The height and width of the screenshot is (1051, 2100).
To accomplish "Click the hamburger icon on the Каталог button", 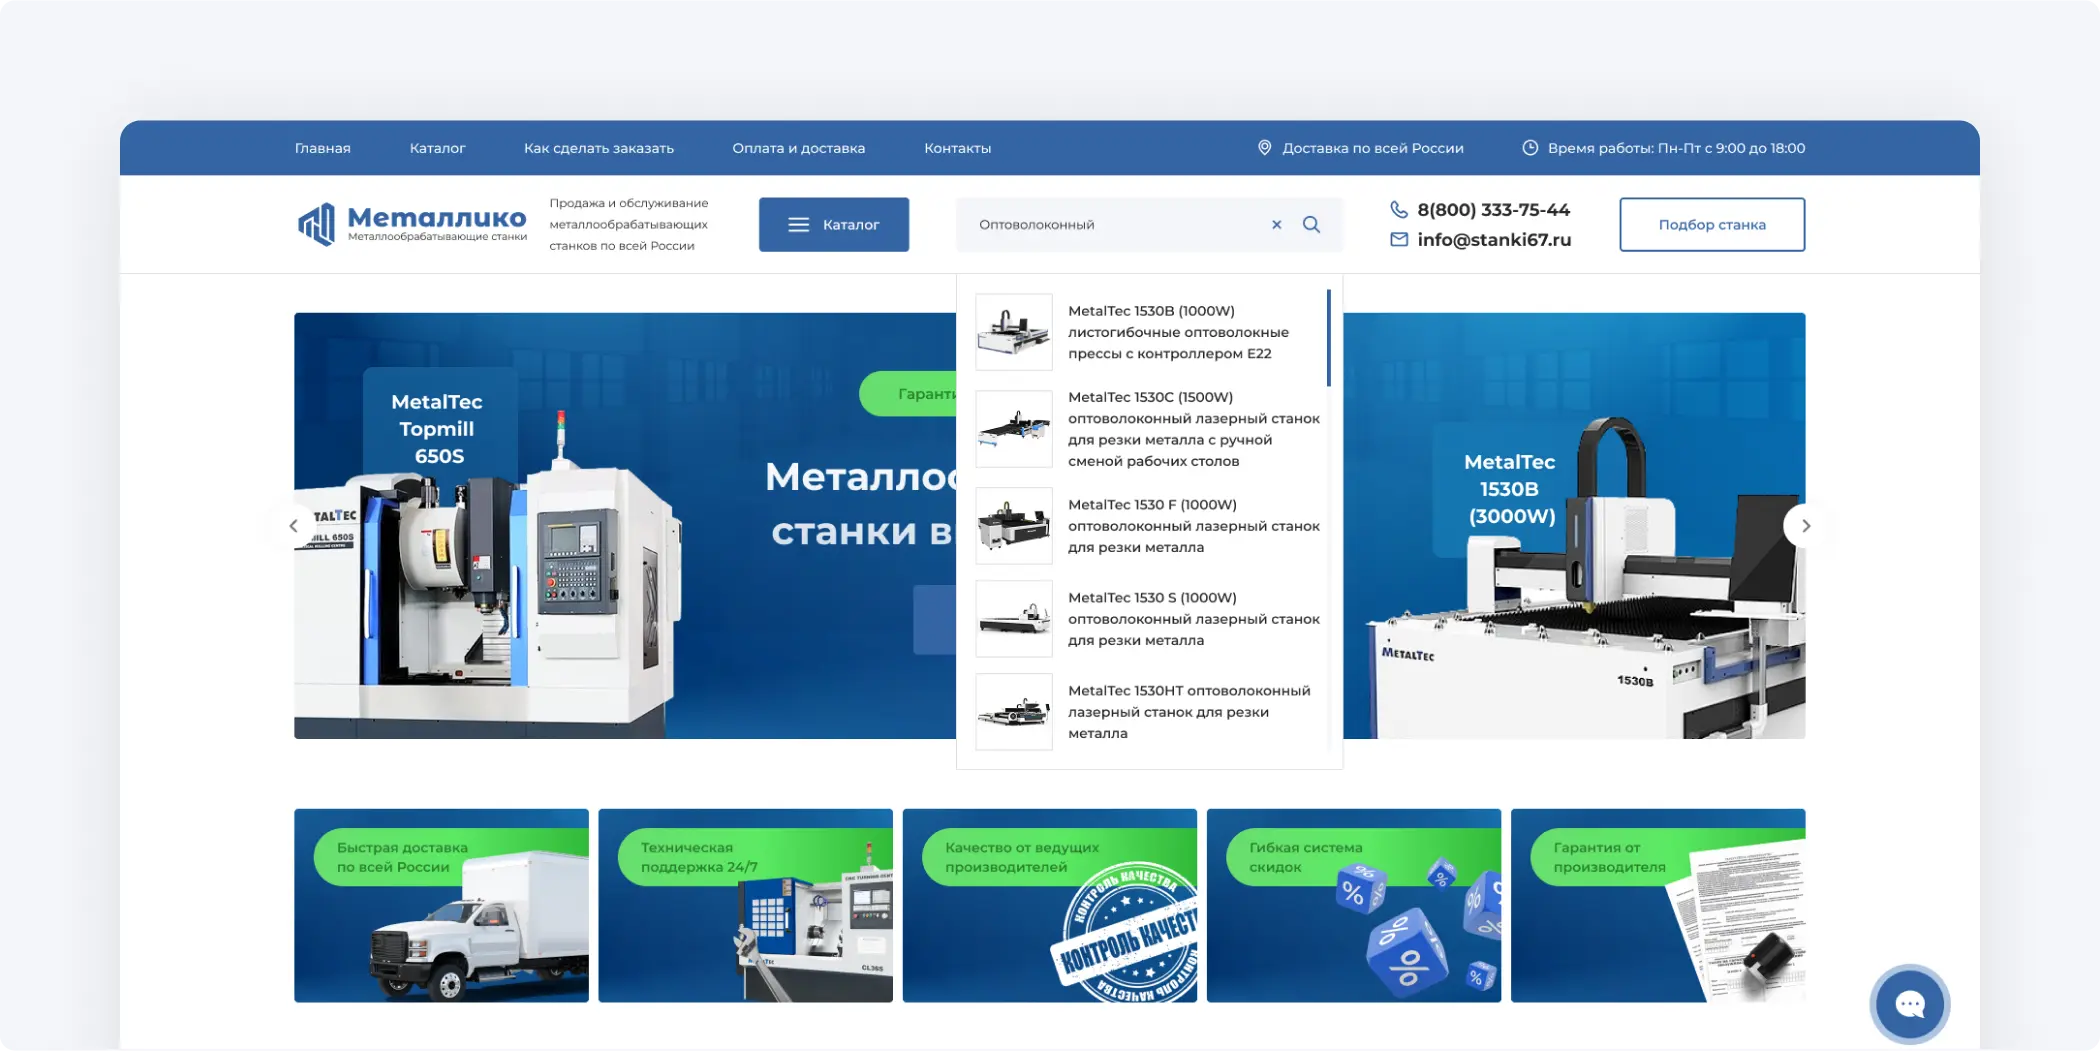I will [x=799, y=224].
